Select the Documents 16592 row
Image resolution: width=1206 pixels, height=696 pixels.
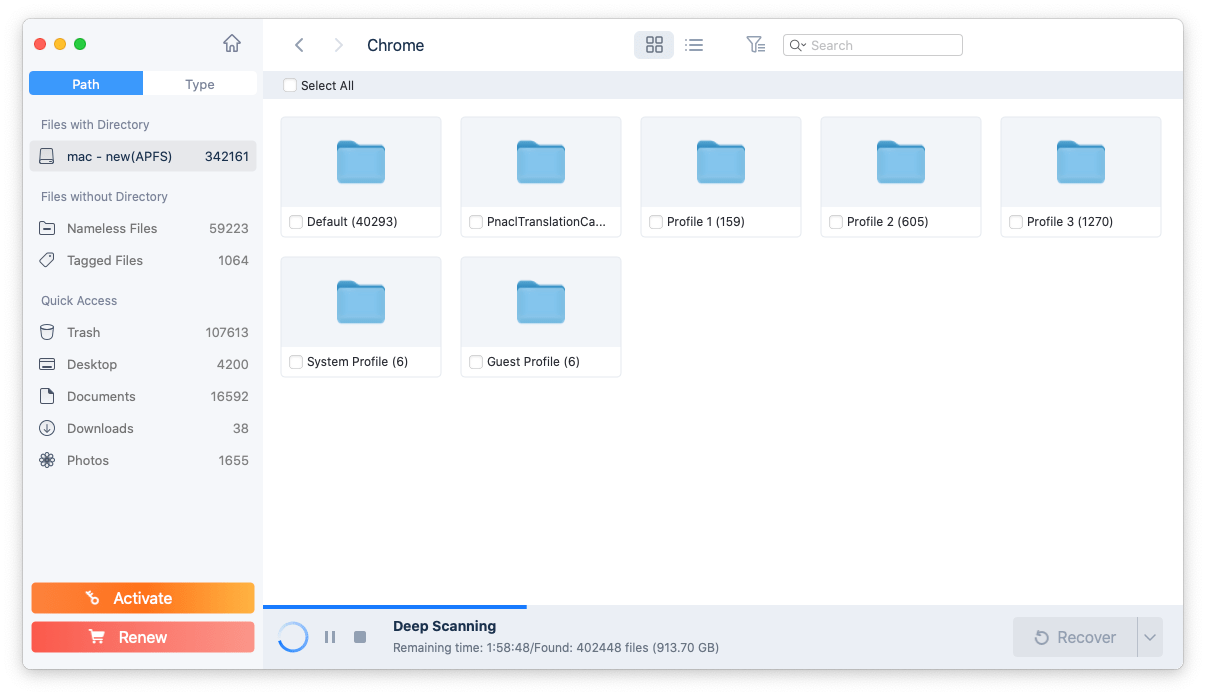(x=143, y=396)
